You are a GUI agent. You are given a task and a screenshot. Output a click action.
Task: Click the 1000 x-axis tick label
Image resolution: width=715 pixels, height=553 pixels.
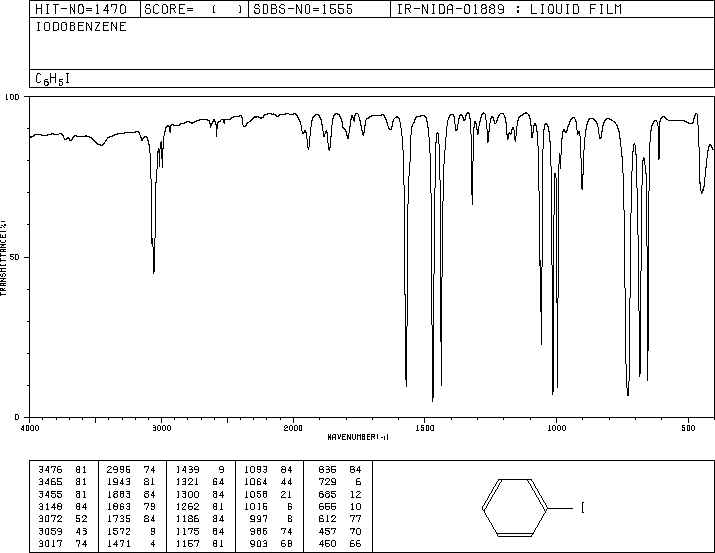(556, 428)
